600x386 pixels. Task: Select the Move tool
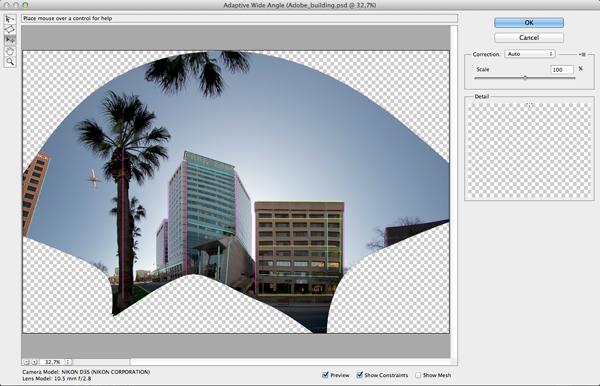[10, 40]
